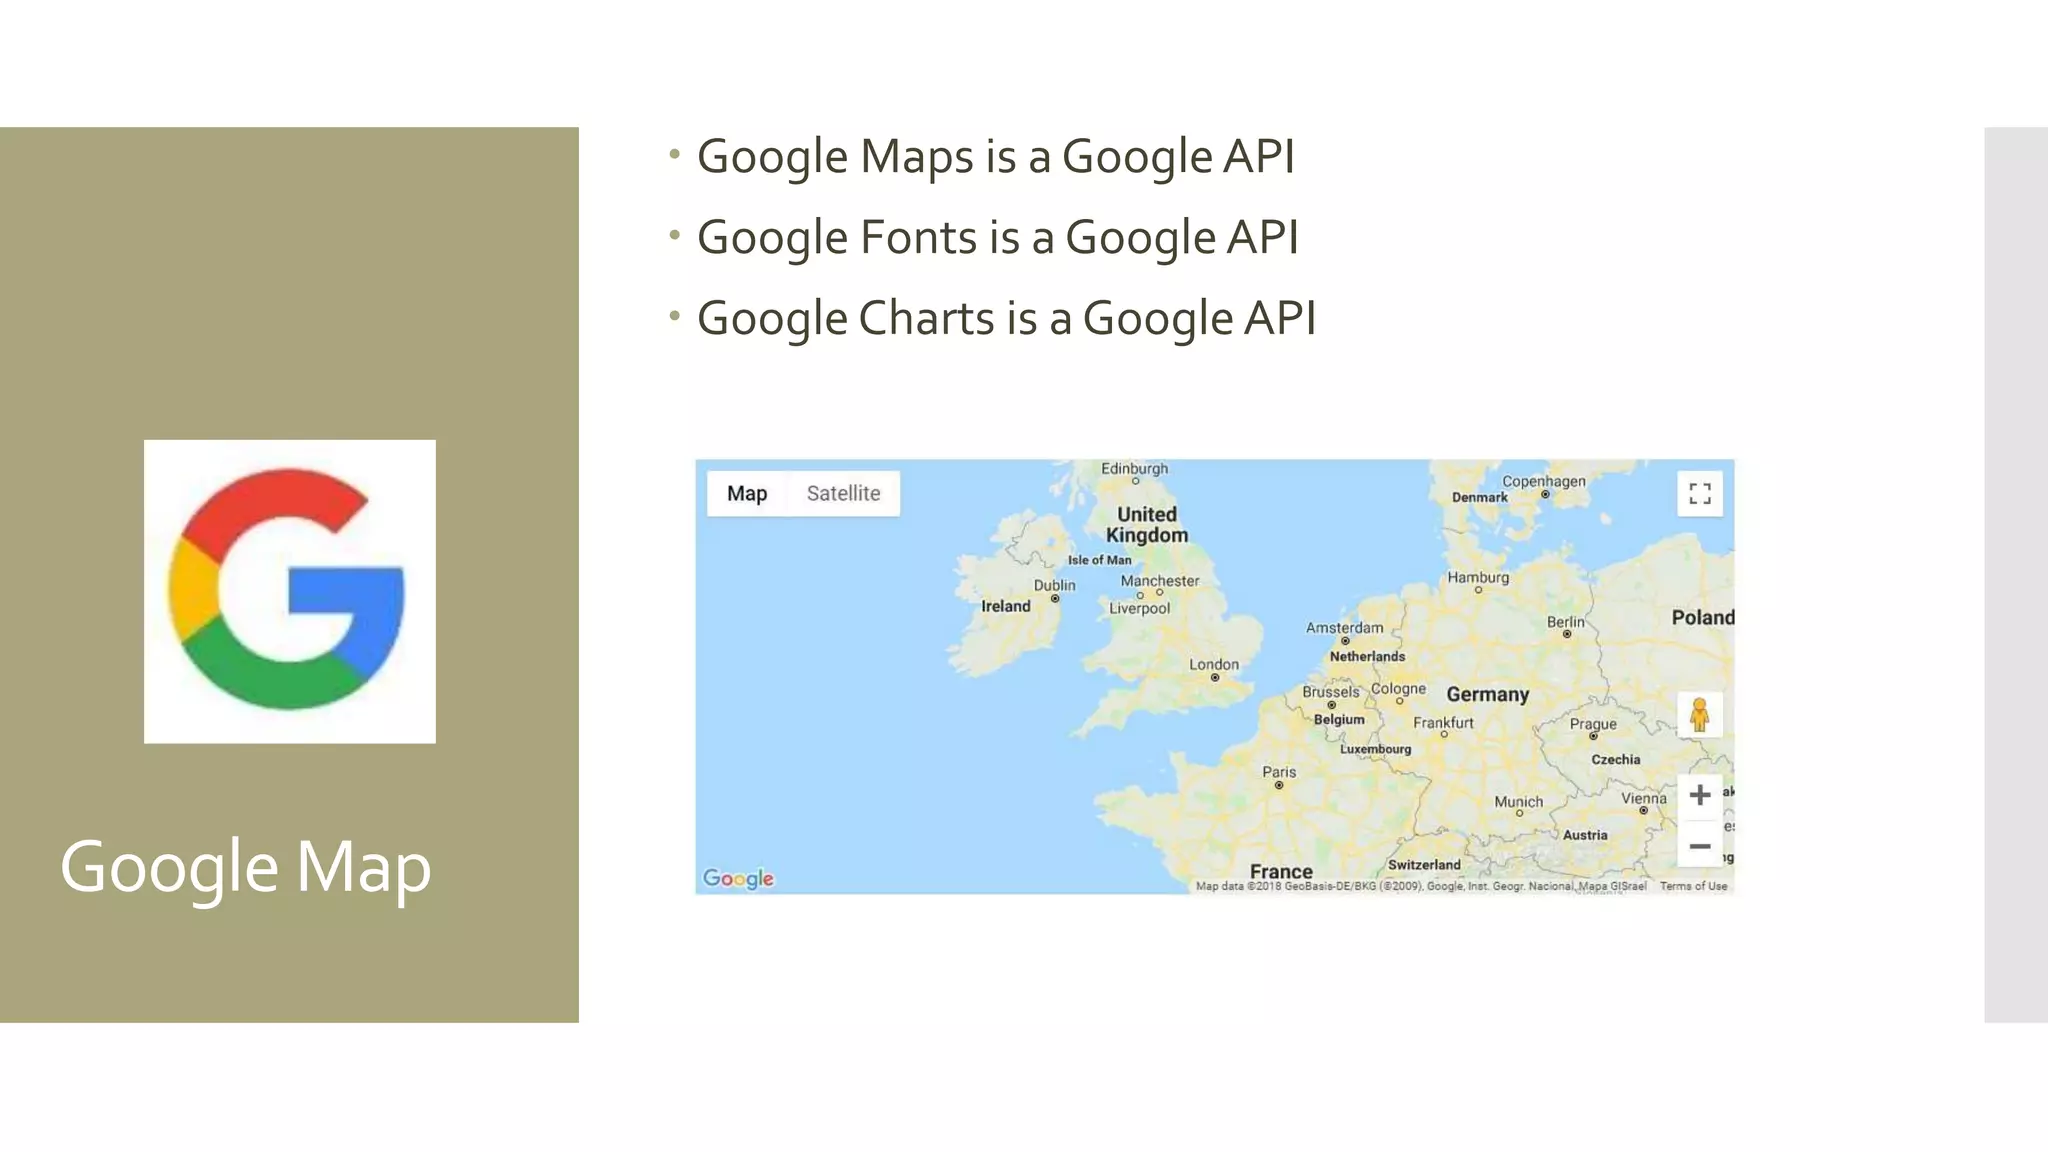The width and height of the screenshot is (2048, 1152).
Task: Click the Amsterdam city label
Action: click(x=1344, y=627)
